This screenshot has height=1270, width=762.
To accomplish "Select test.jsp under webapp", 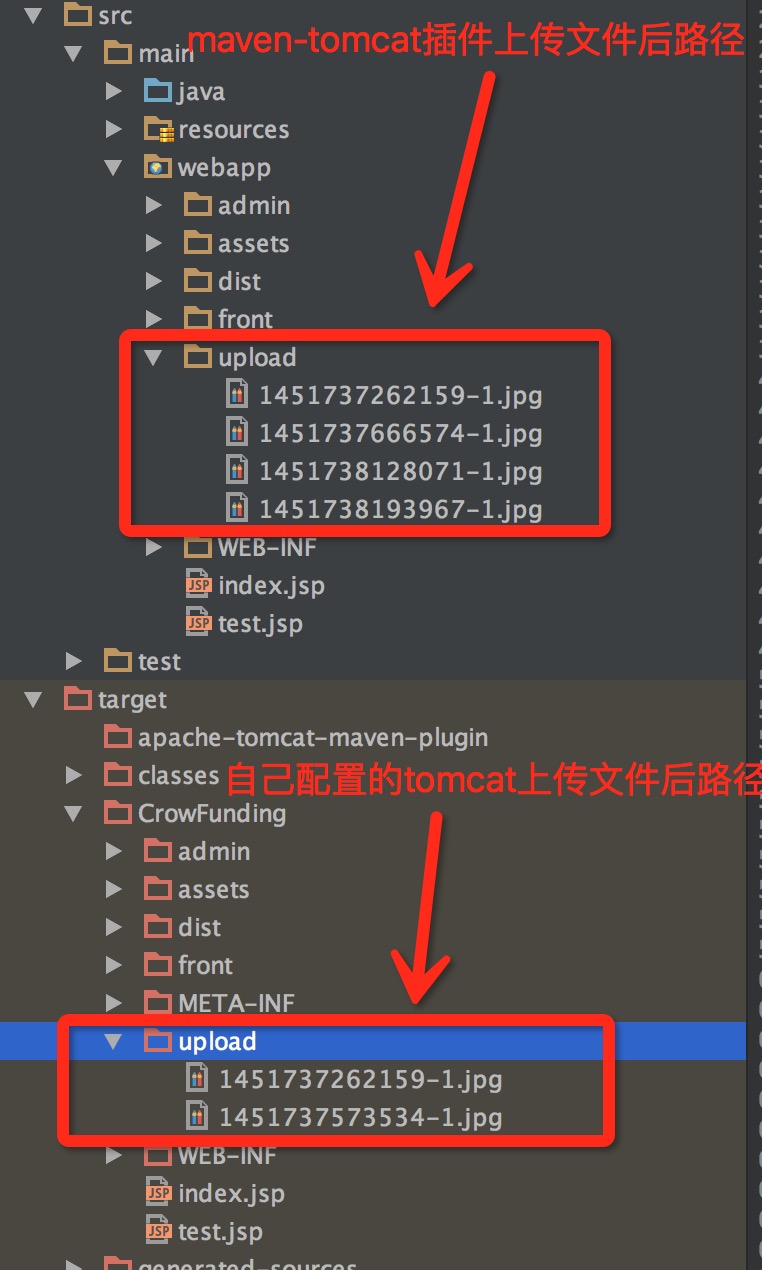I will tap(260, 624).
